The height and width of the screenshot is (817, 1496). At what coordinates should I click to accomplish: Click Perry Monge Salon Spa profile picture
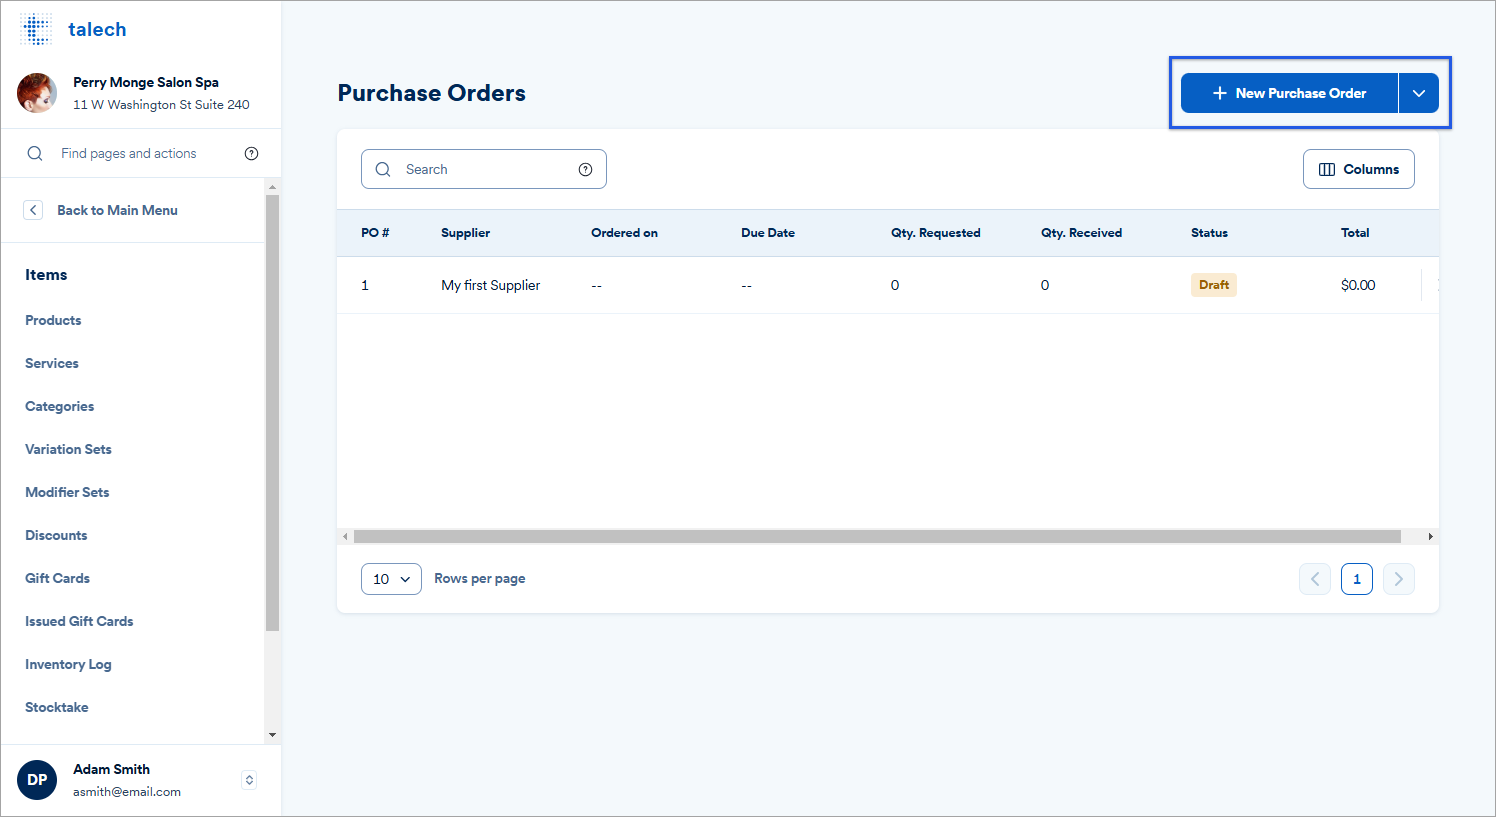pyautogui.click(x=36, y=93)
